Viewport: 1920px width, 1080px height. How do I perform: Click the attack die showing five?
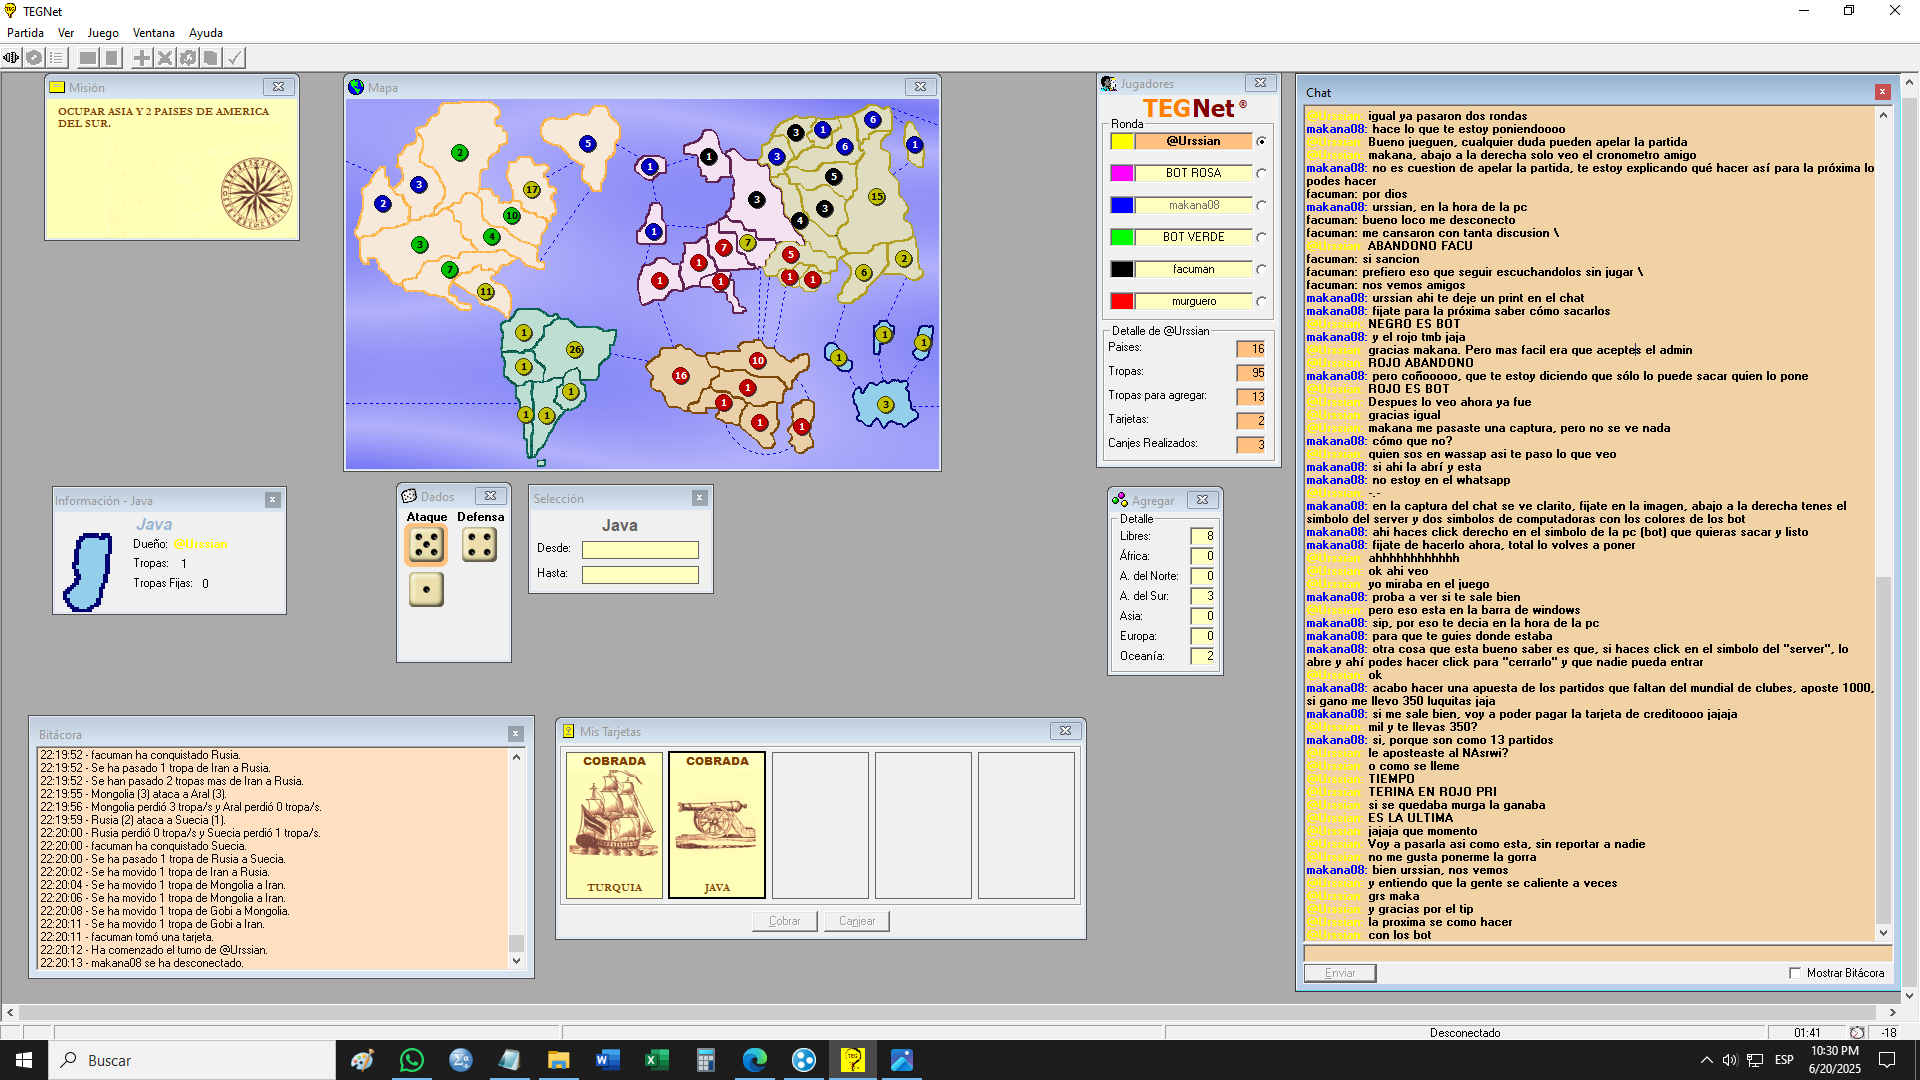[x=426, y=545]
